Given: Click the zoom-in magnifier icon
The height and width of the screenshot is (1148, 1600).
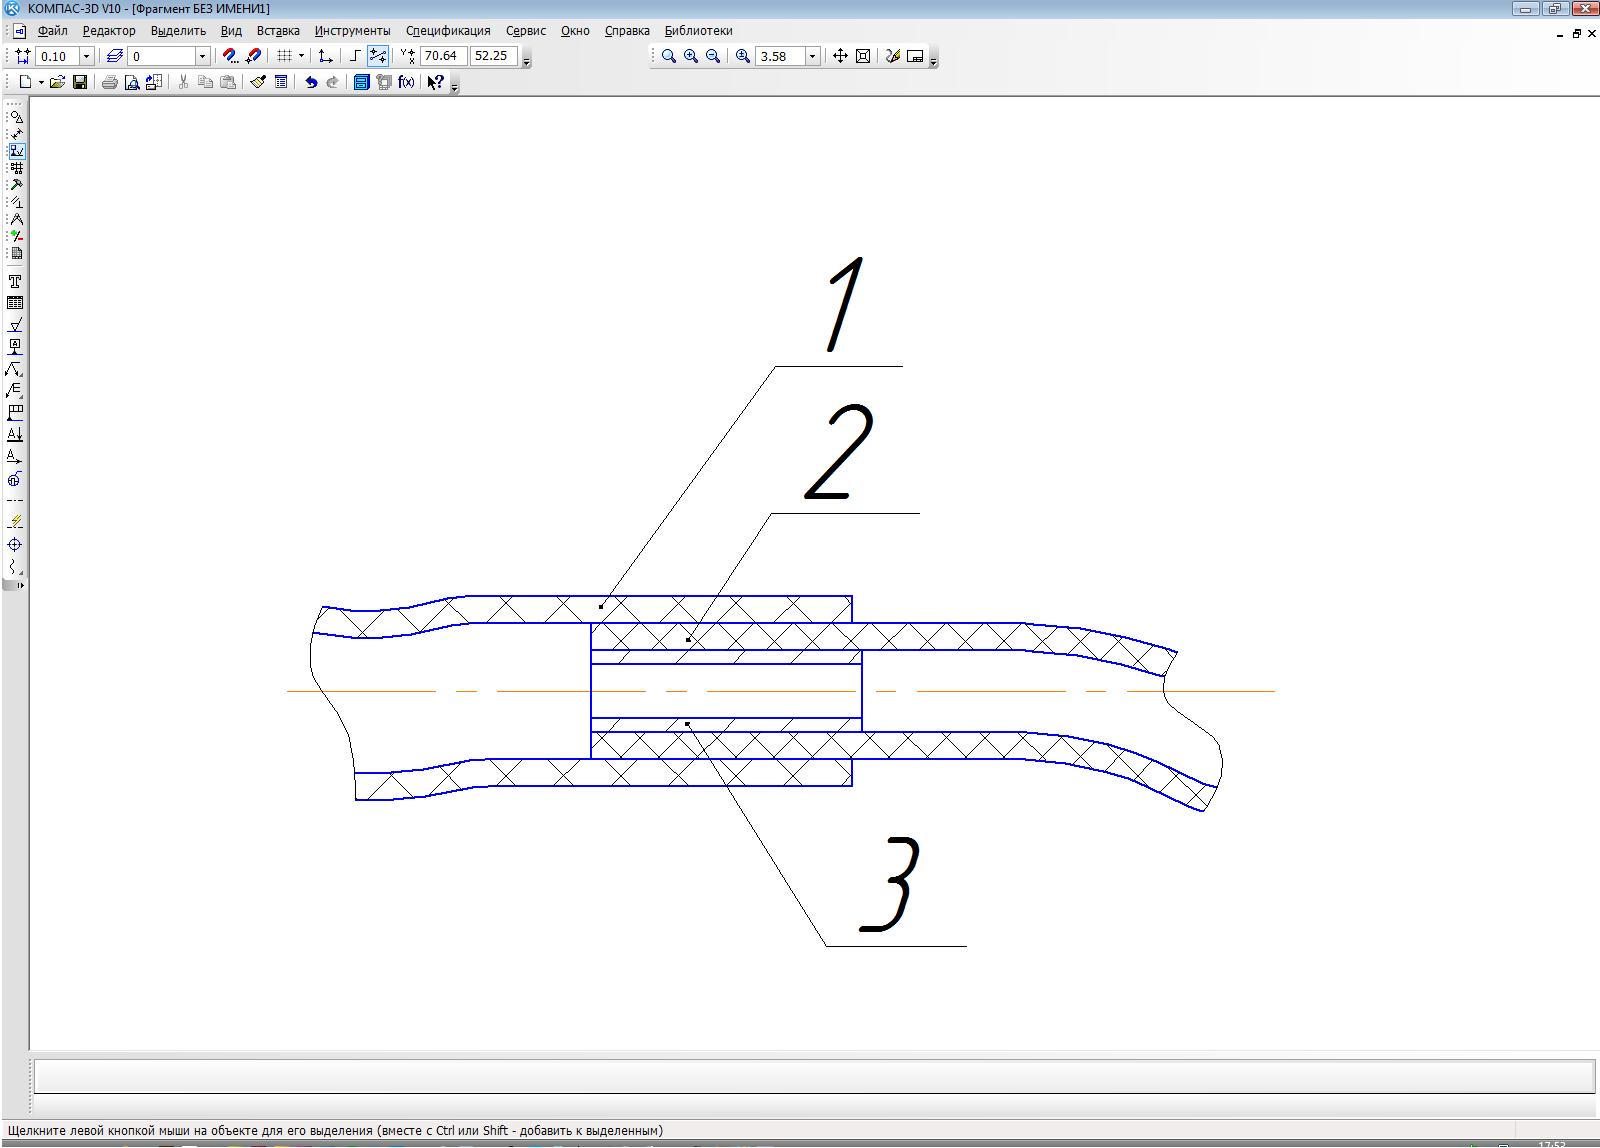Looking at the screenshot, I should click(691, 56).
